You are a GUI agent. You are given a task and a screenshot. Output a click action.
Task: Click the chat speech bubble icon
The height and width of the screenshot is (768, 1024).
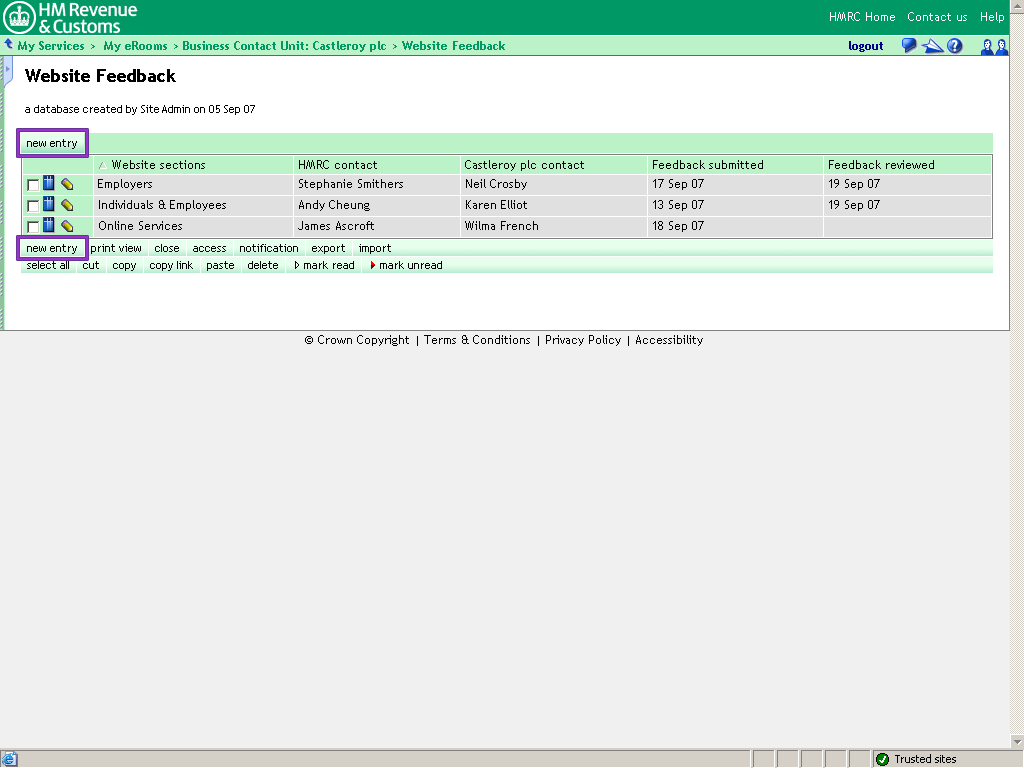coord(908,46)
